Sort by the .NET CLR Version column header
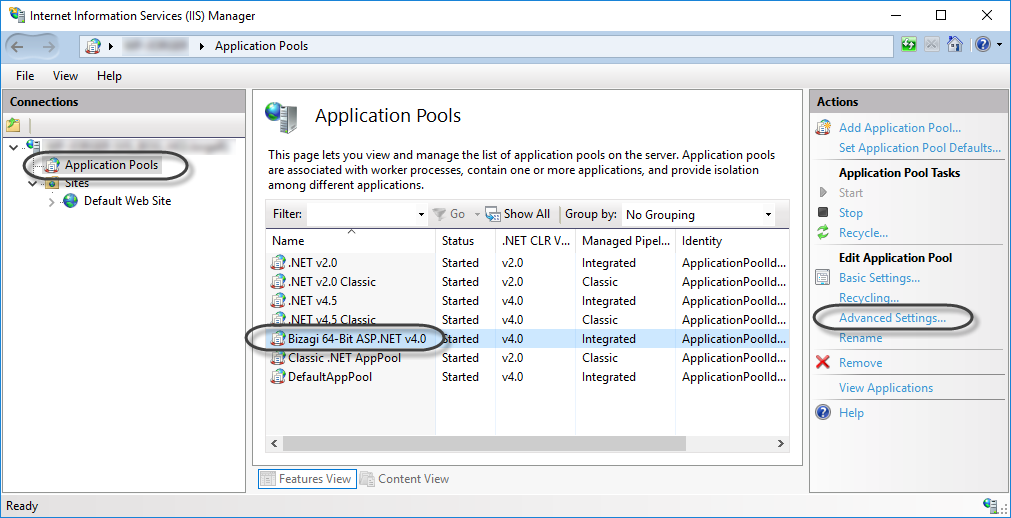 535,241
